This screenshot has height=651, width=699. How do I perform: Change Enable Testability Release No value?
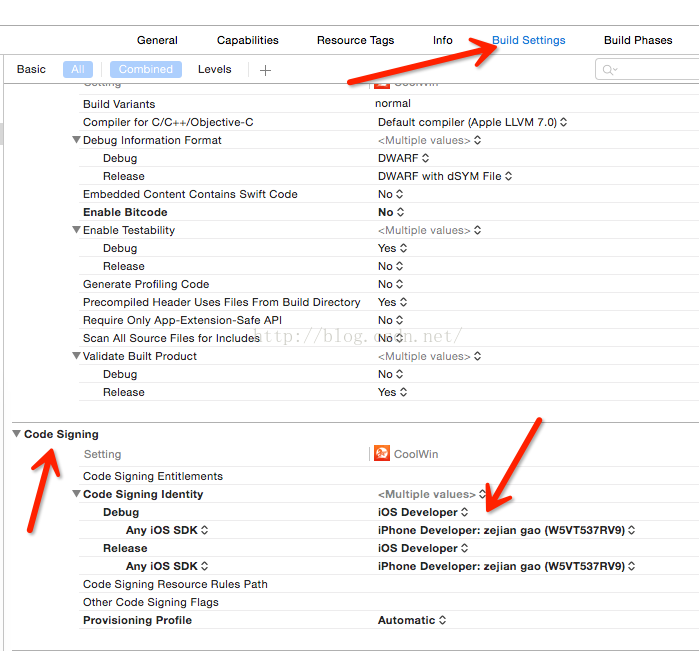pos(390,266)
